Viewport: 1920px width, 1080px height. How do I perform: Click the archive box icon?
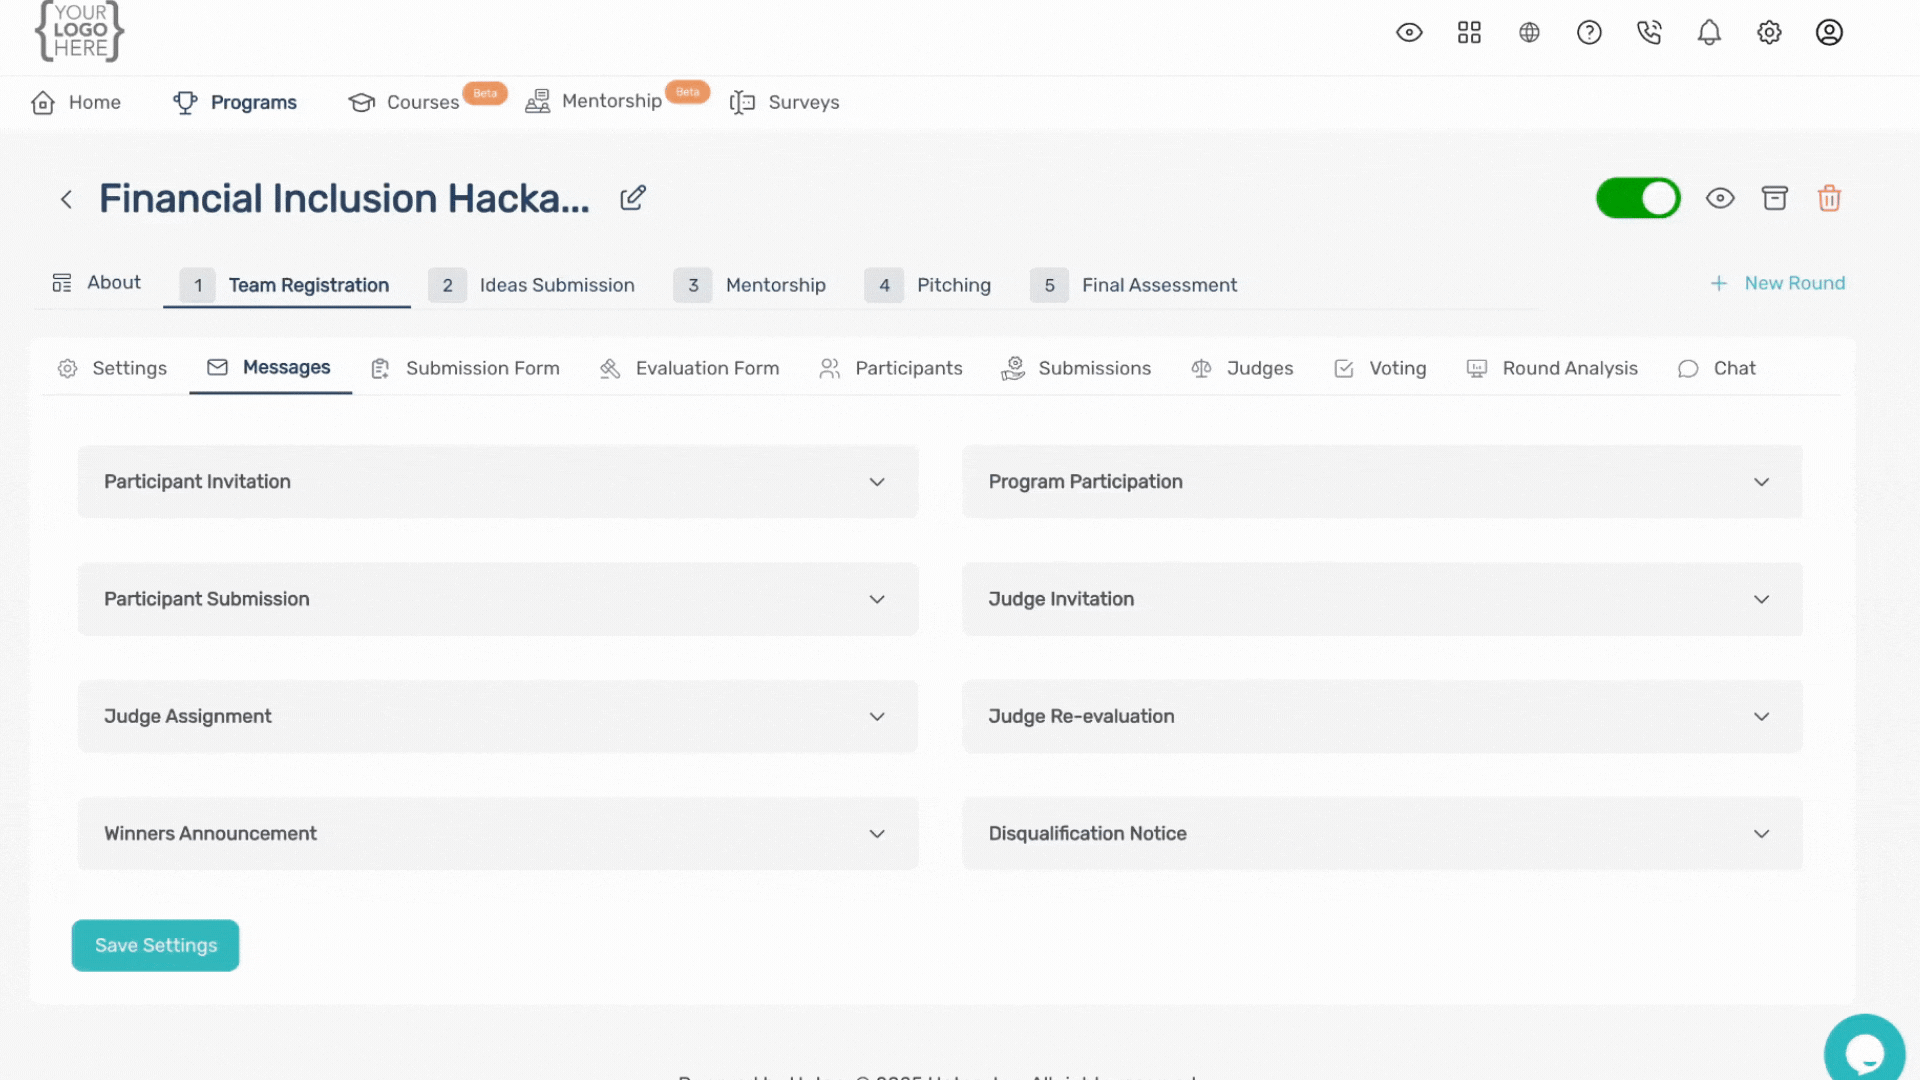(1774, 198)
